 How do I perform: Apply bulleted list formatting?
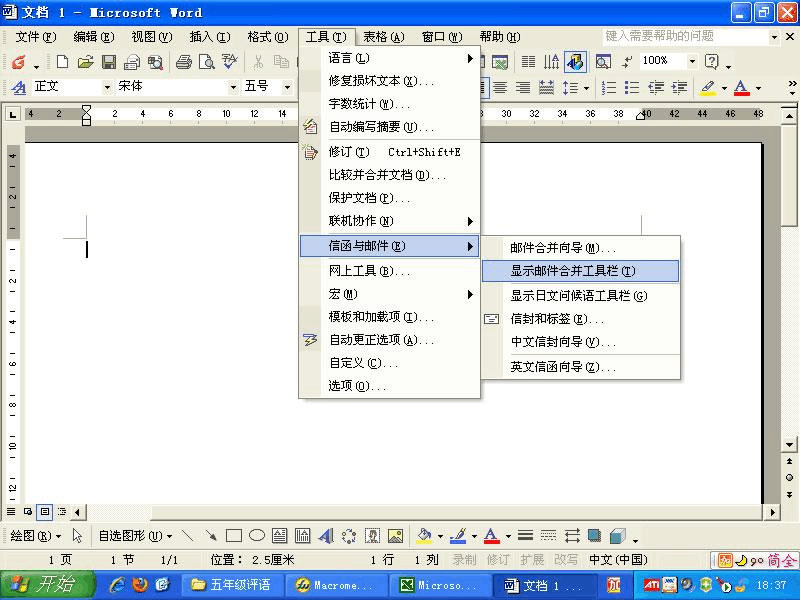point(632,88)
